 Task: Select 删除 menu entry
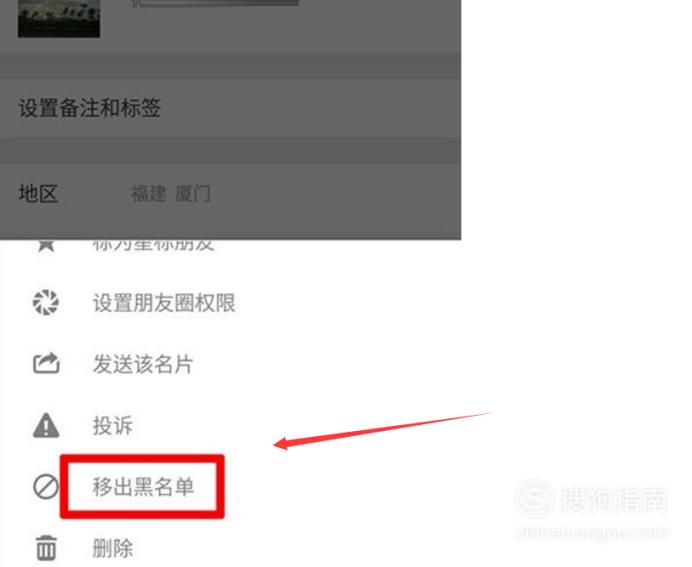(113, 548)
